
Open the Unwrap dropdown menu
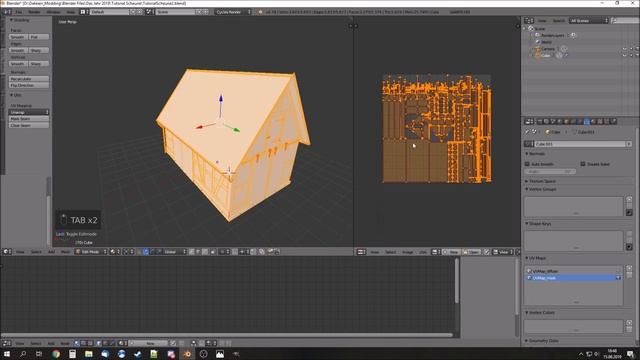[29, 112]
